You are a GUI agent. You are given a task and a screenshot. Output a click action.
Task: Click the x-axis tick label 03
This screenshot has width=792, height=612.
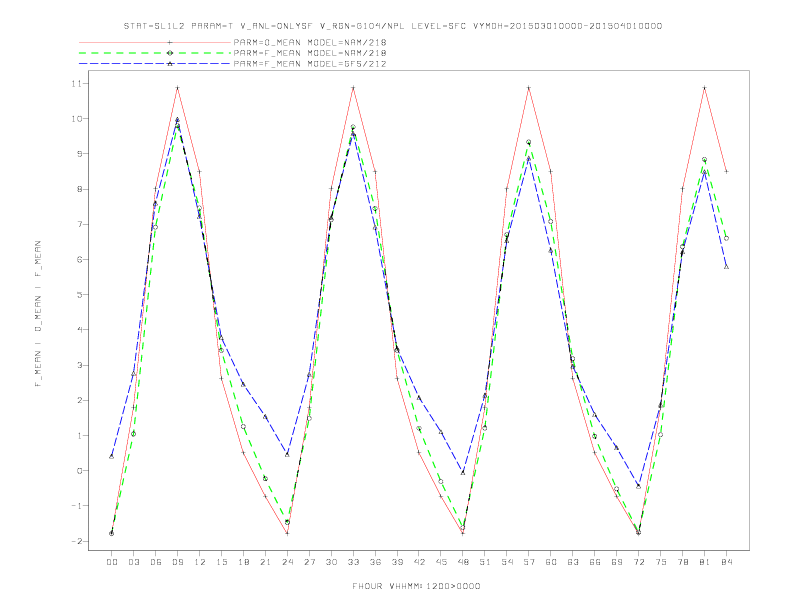(x=134, y=562)
